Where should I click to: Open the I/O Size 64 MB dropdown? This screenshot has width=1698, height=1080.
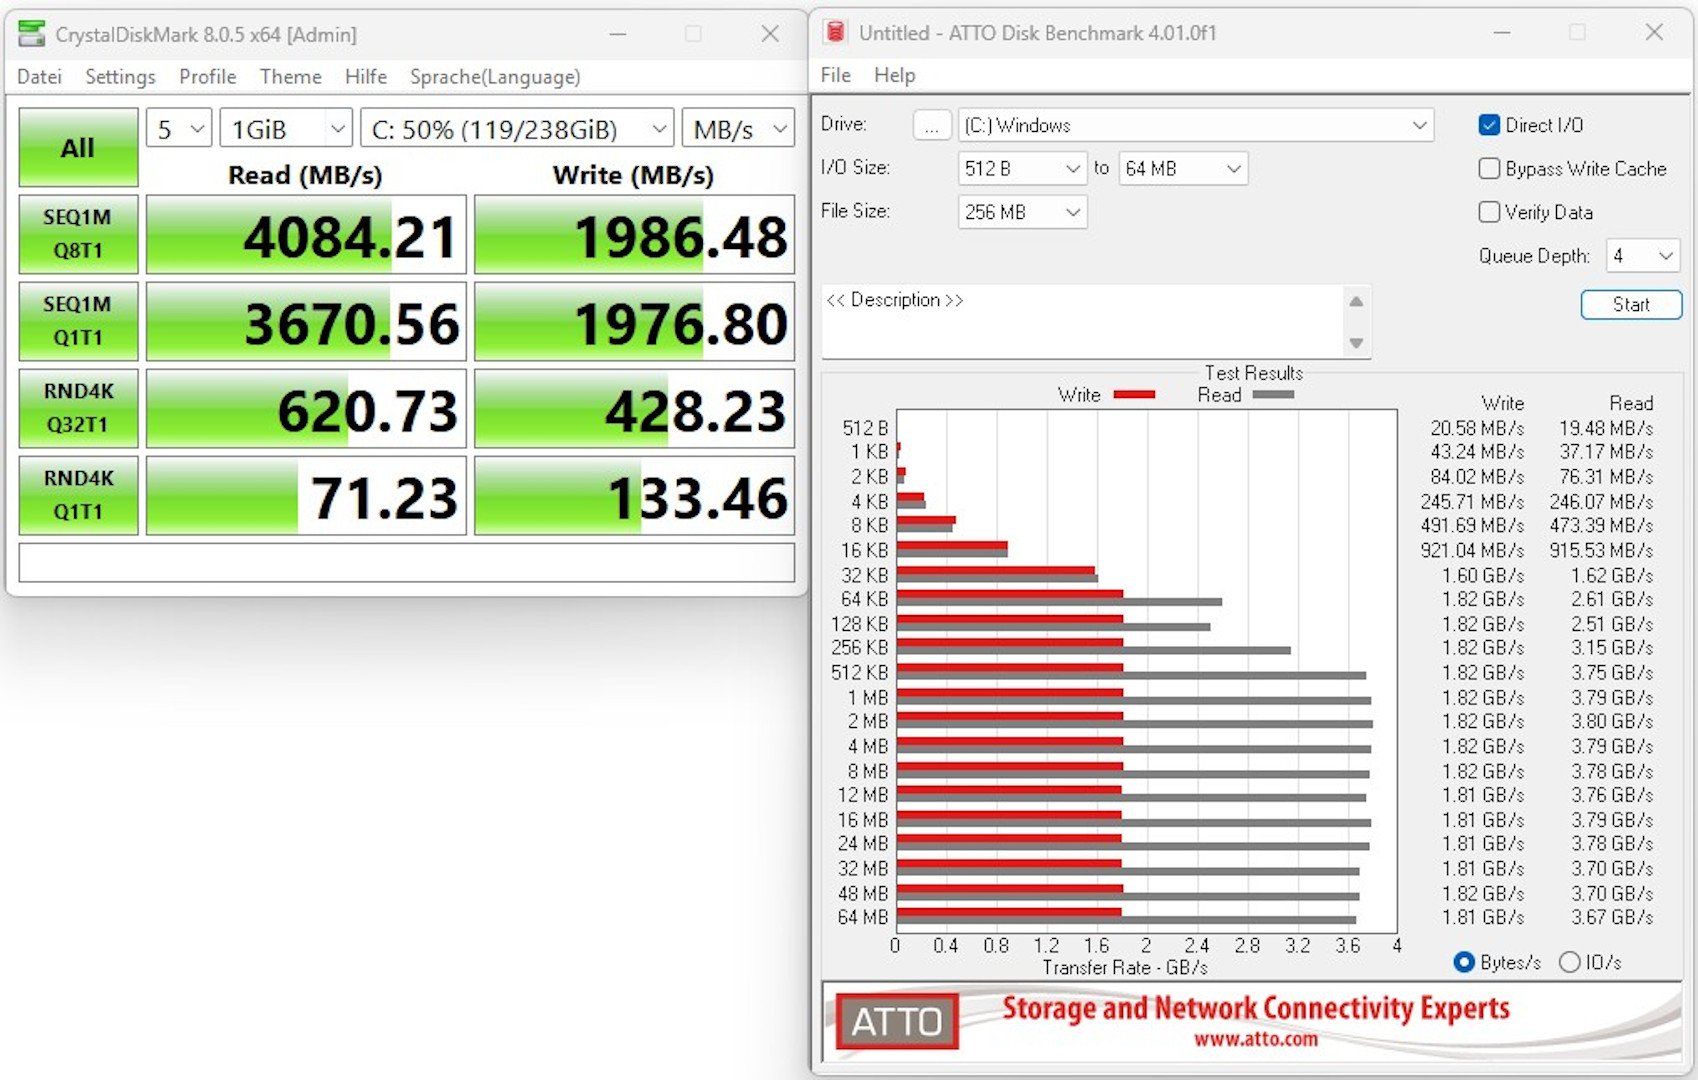[x=1183, y=168]
